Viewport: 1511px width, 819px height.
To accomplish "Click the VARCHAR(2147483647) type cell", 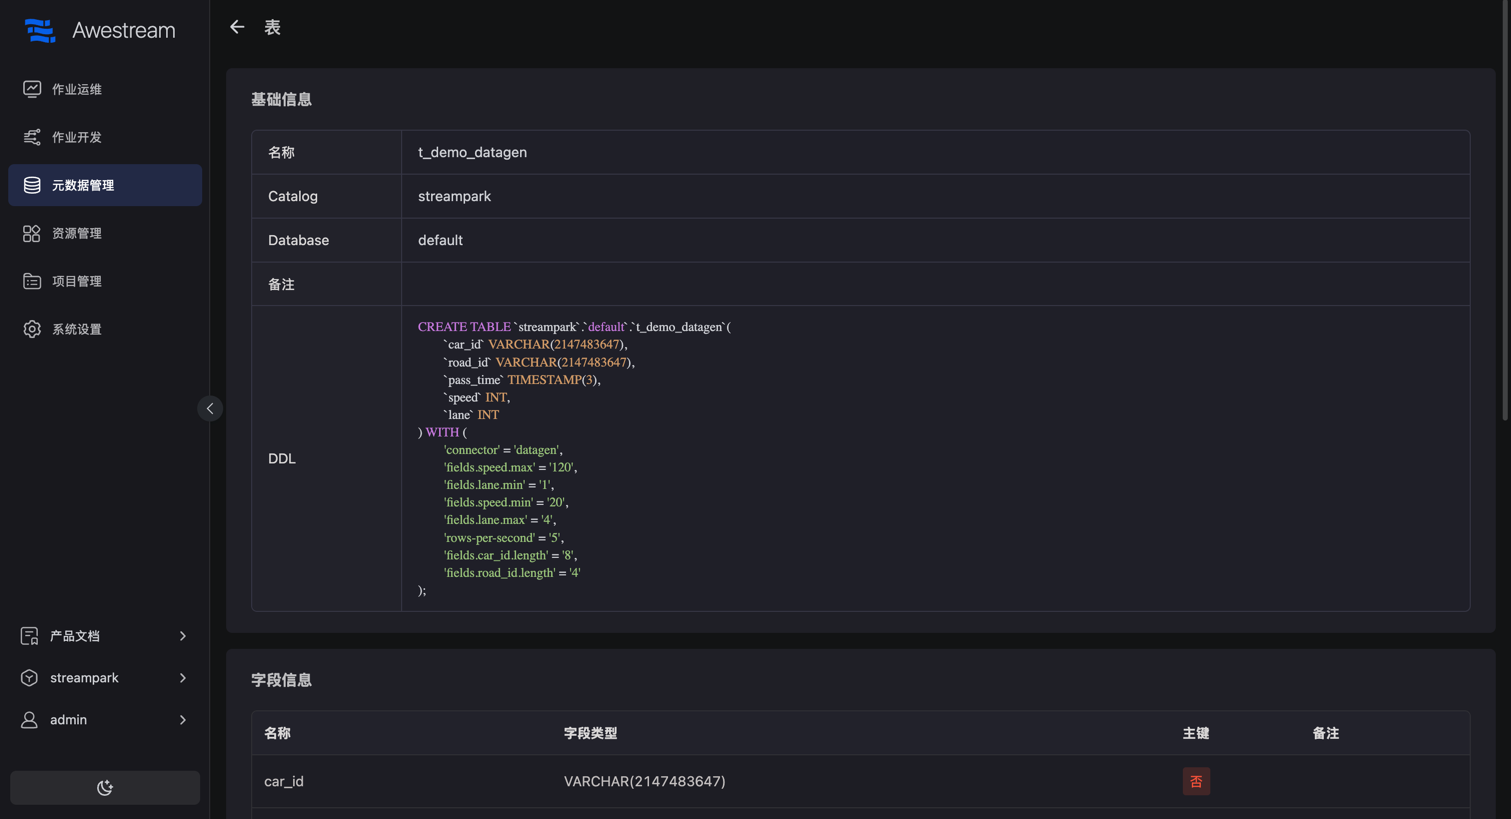I will point(644,781).
